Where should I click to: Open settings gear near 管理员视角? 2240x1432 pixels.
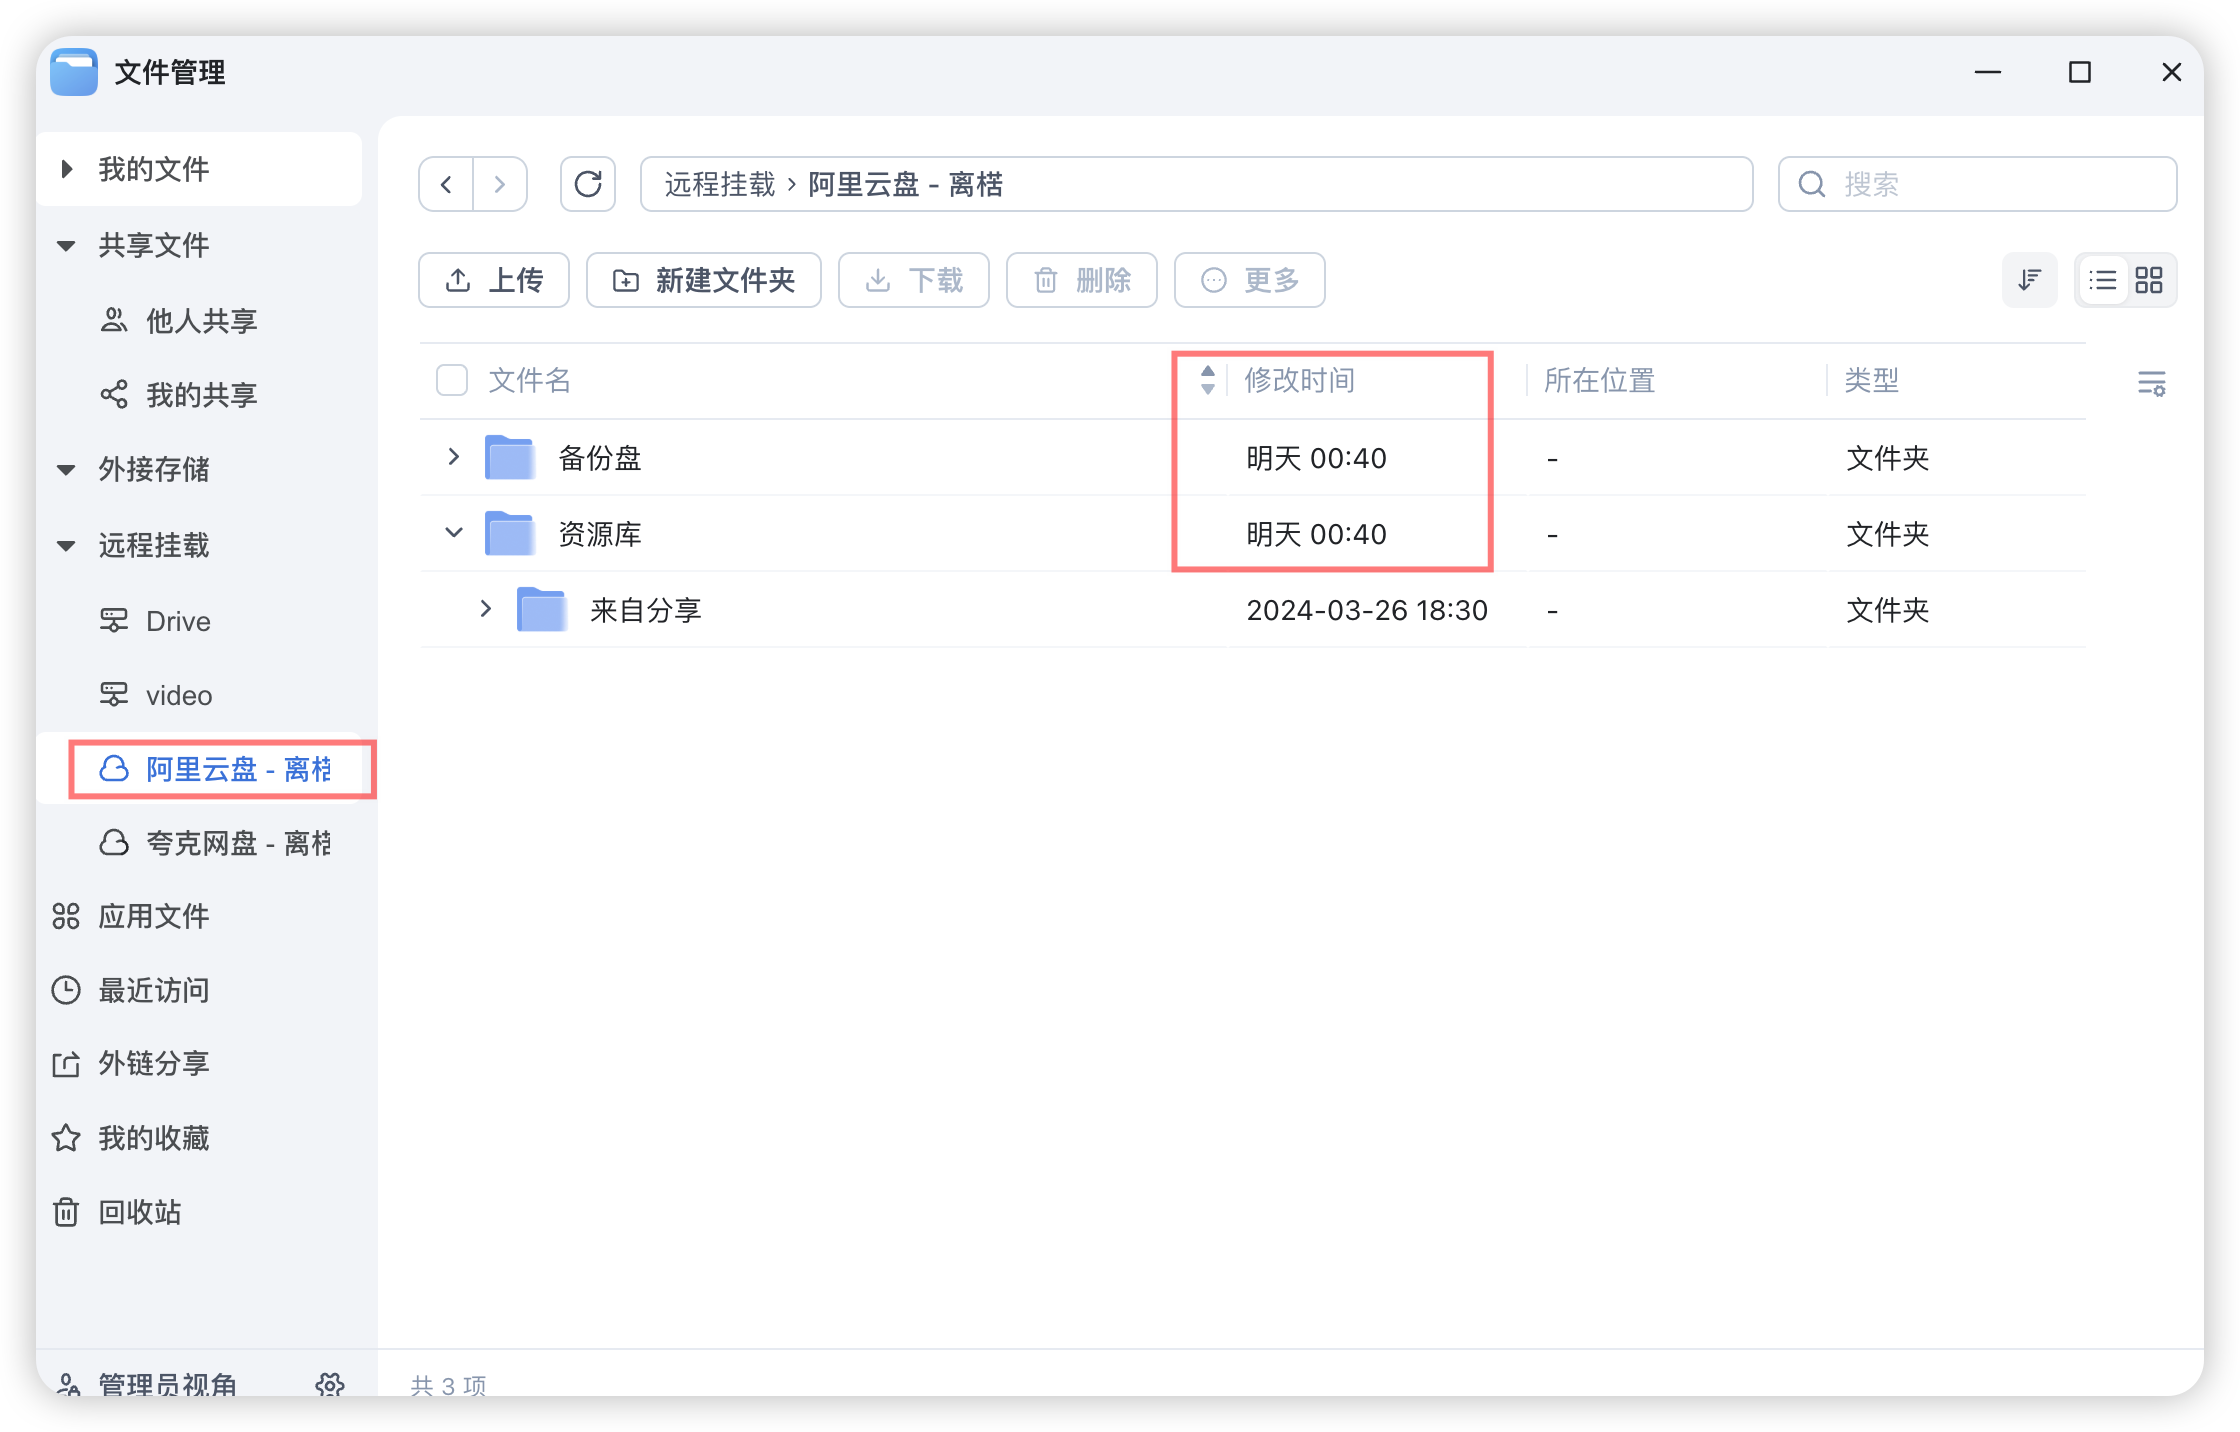coord(330,1384)
